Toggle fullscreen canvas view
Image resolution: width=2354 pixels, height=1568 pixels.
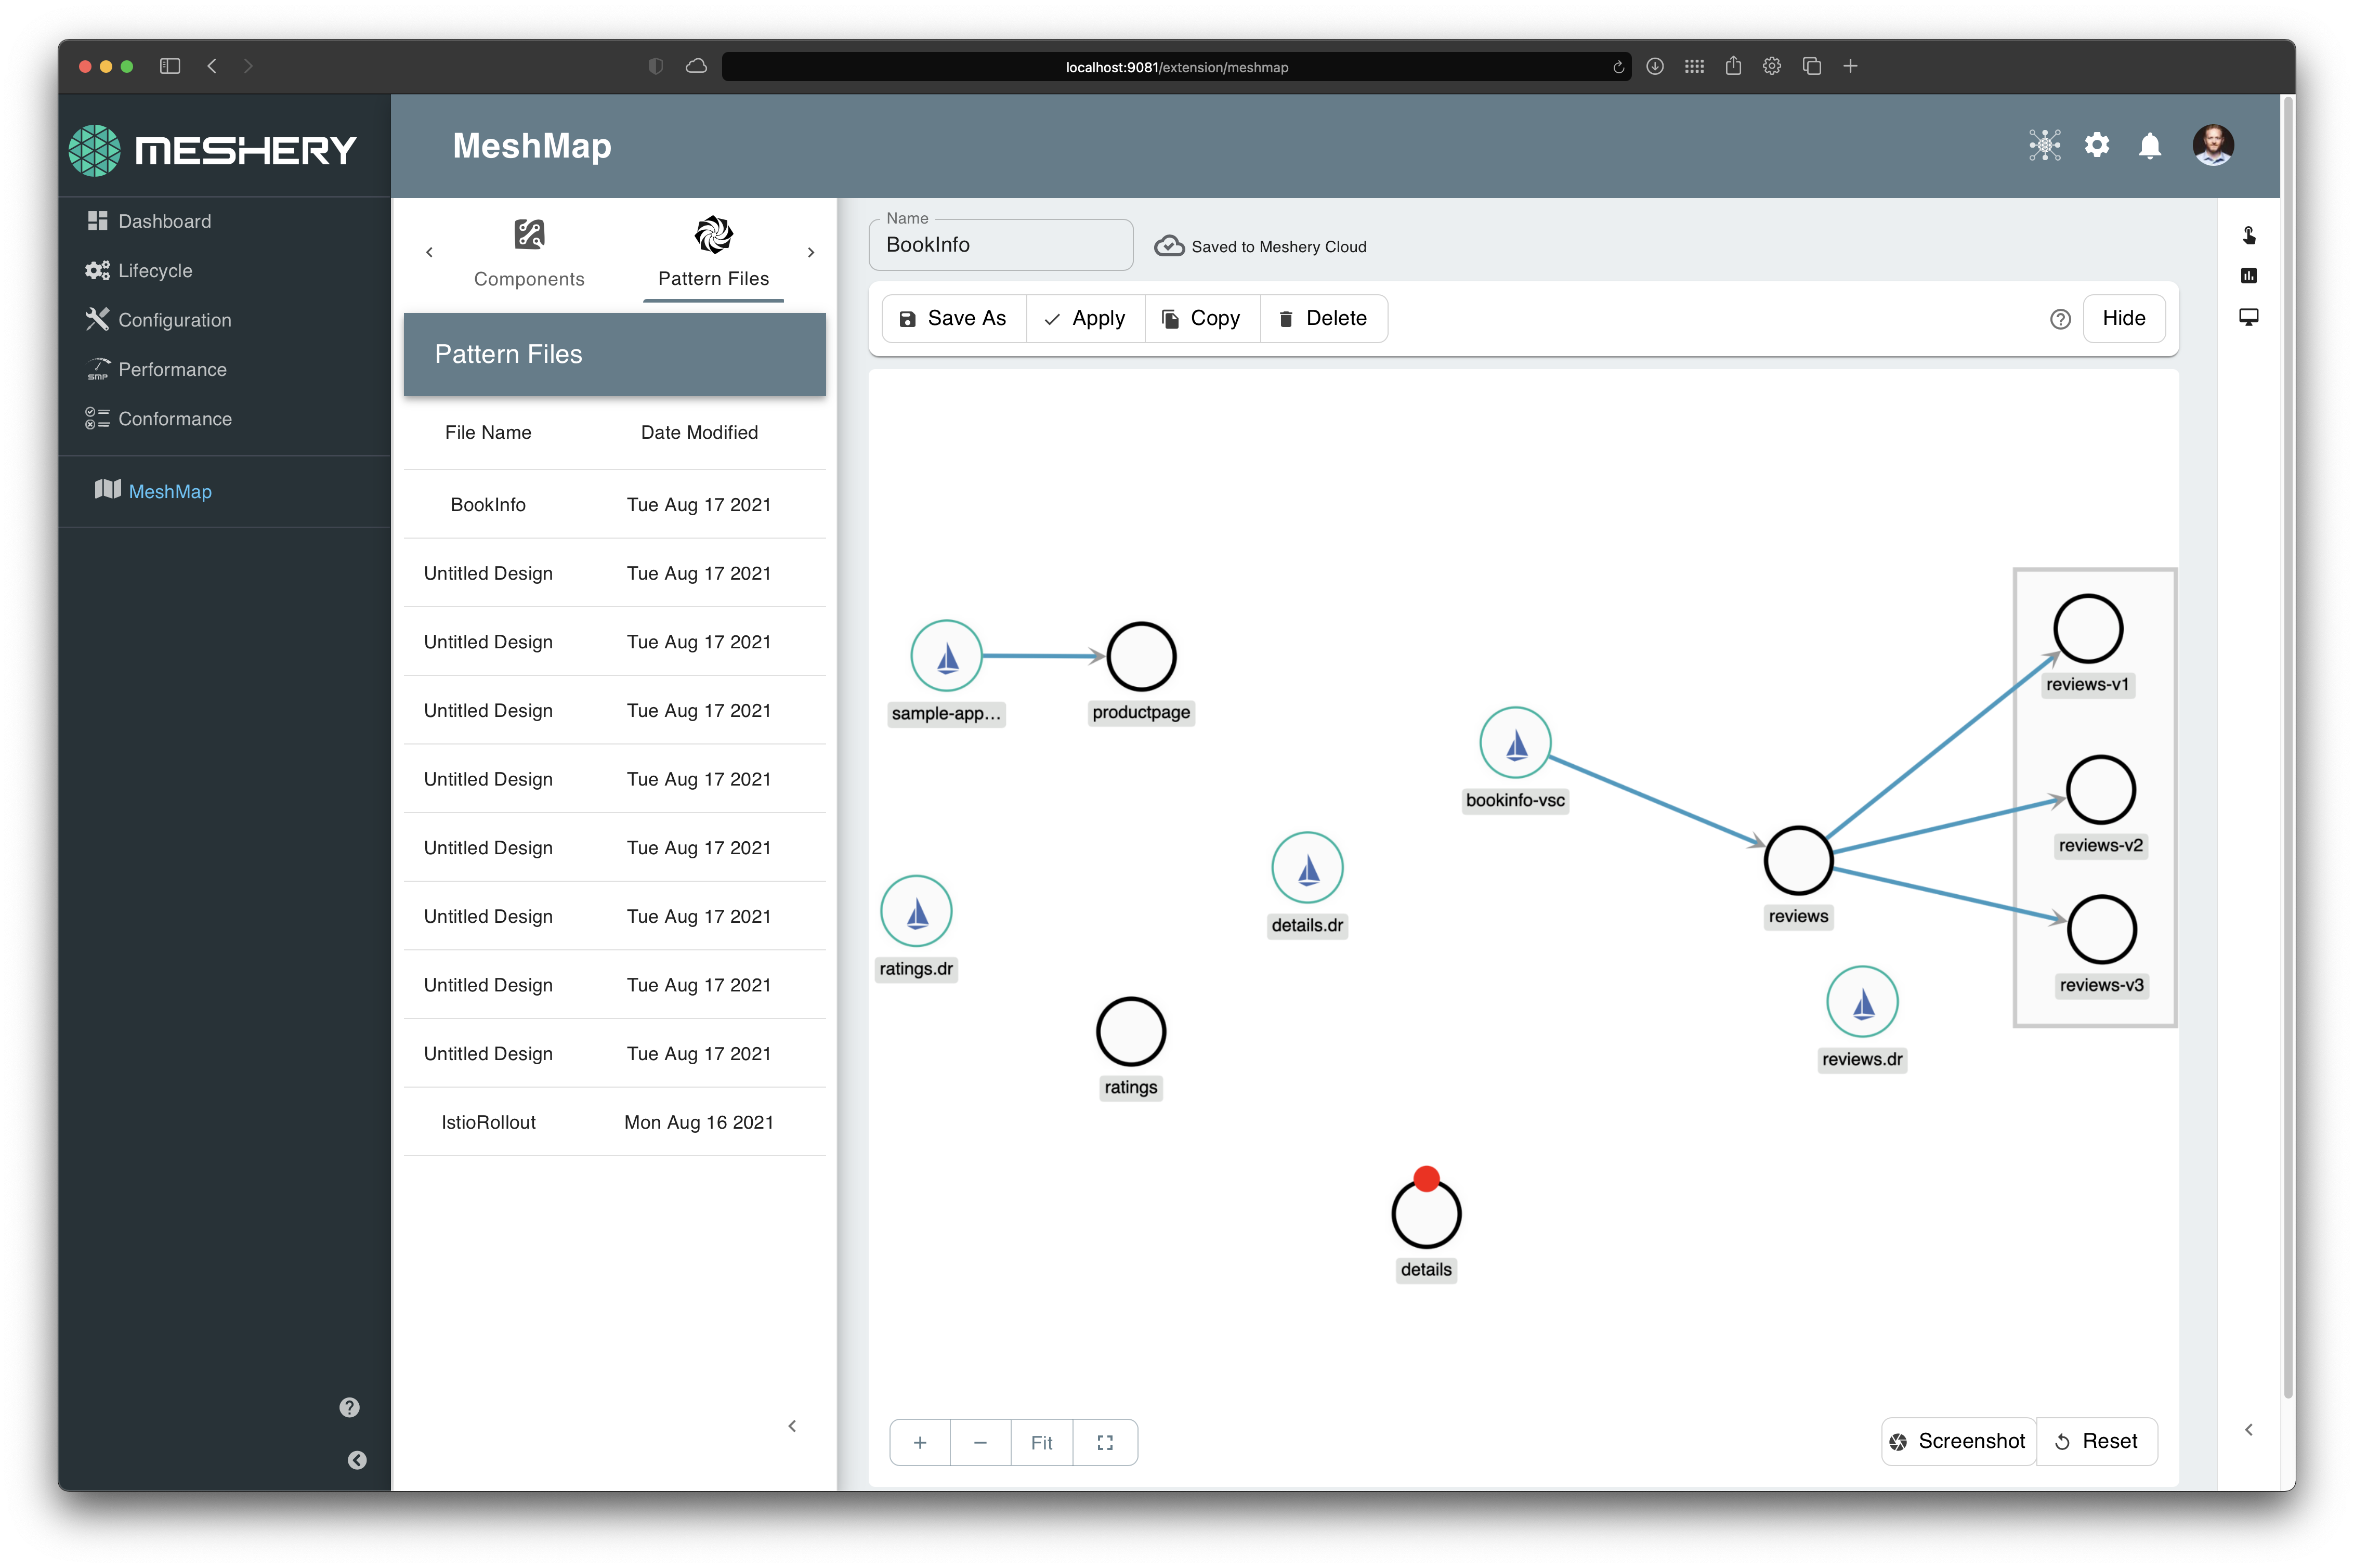coord(1104,1442)
